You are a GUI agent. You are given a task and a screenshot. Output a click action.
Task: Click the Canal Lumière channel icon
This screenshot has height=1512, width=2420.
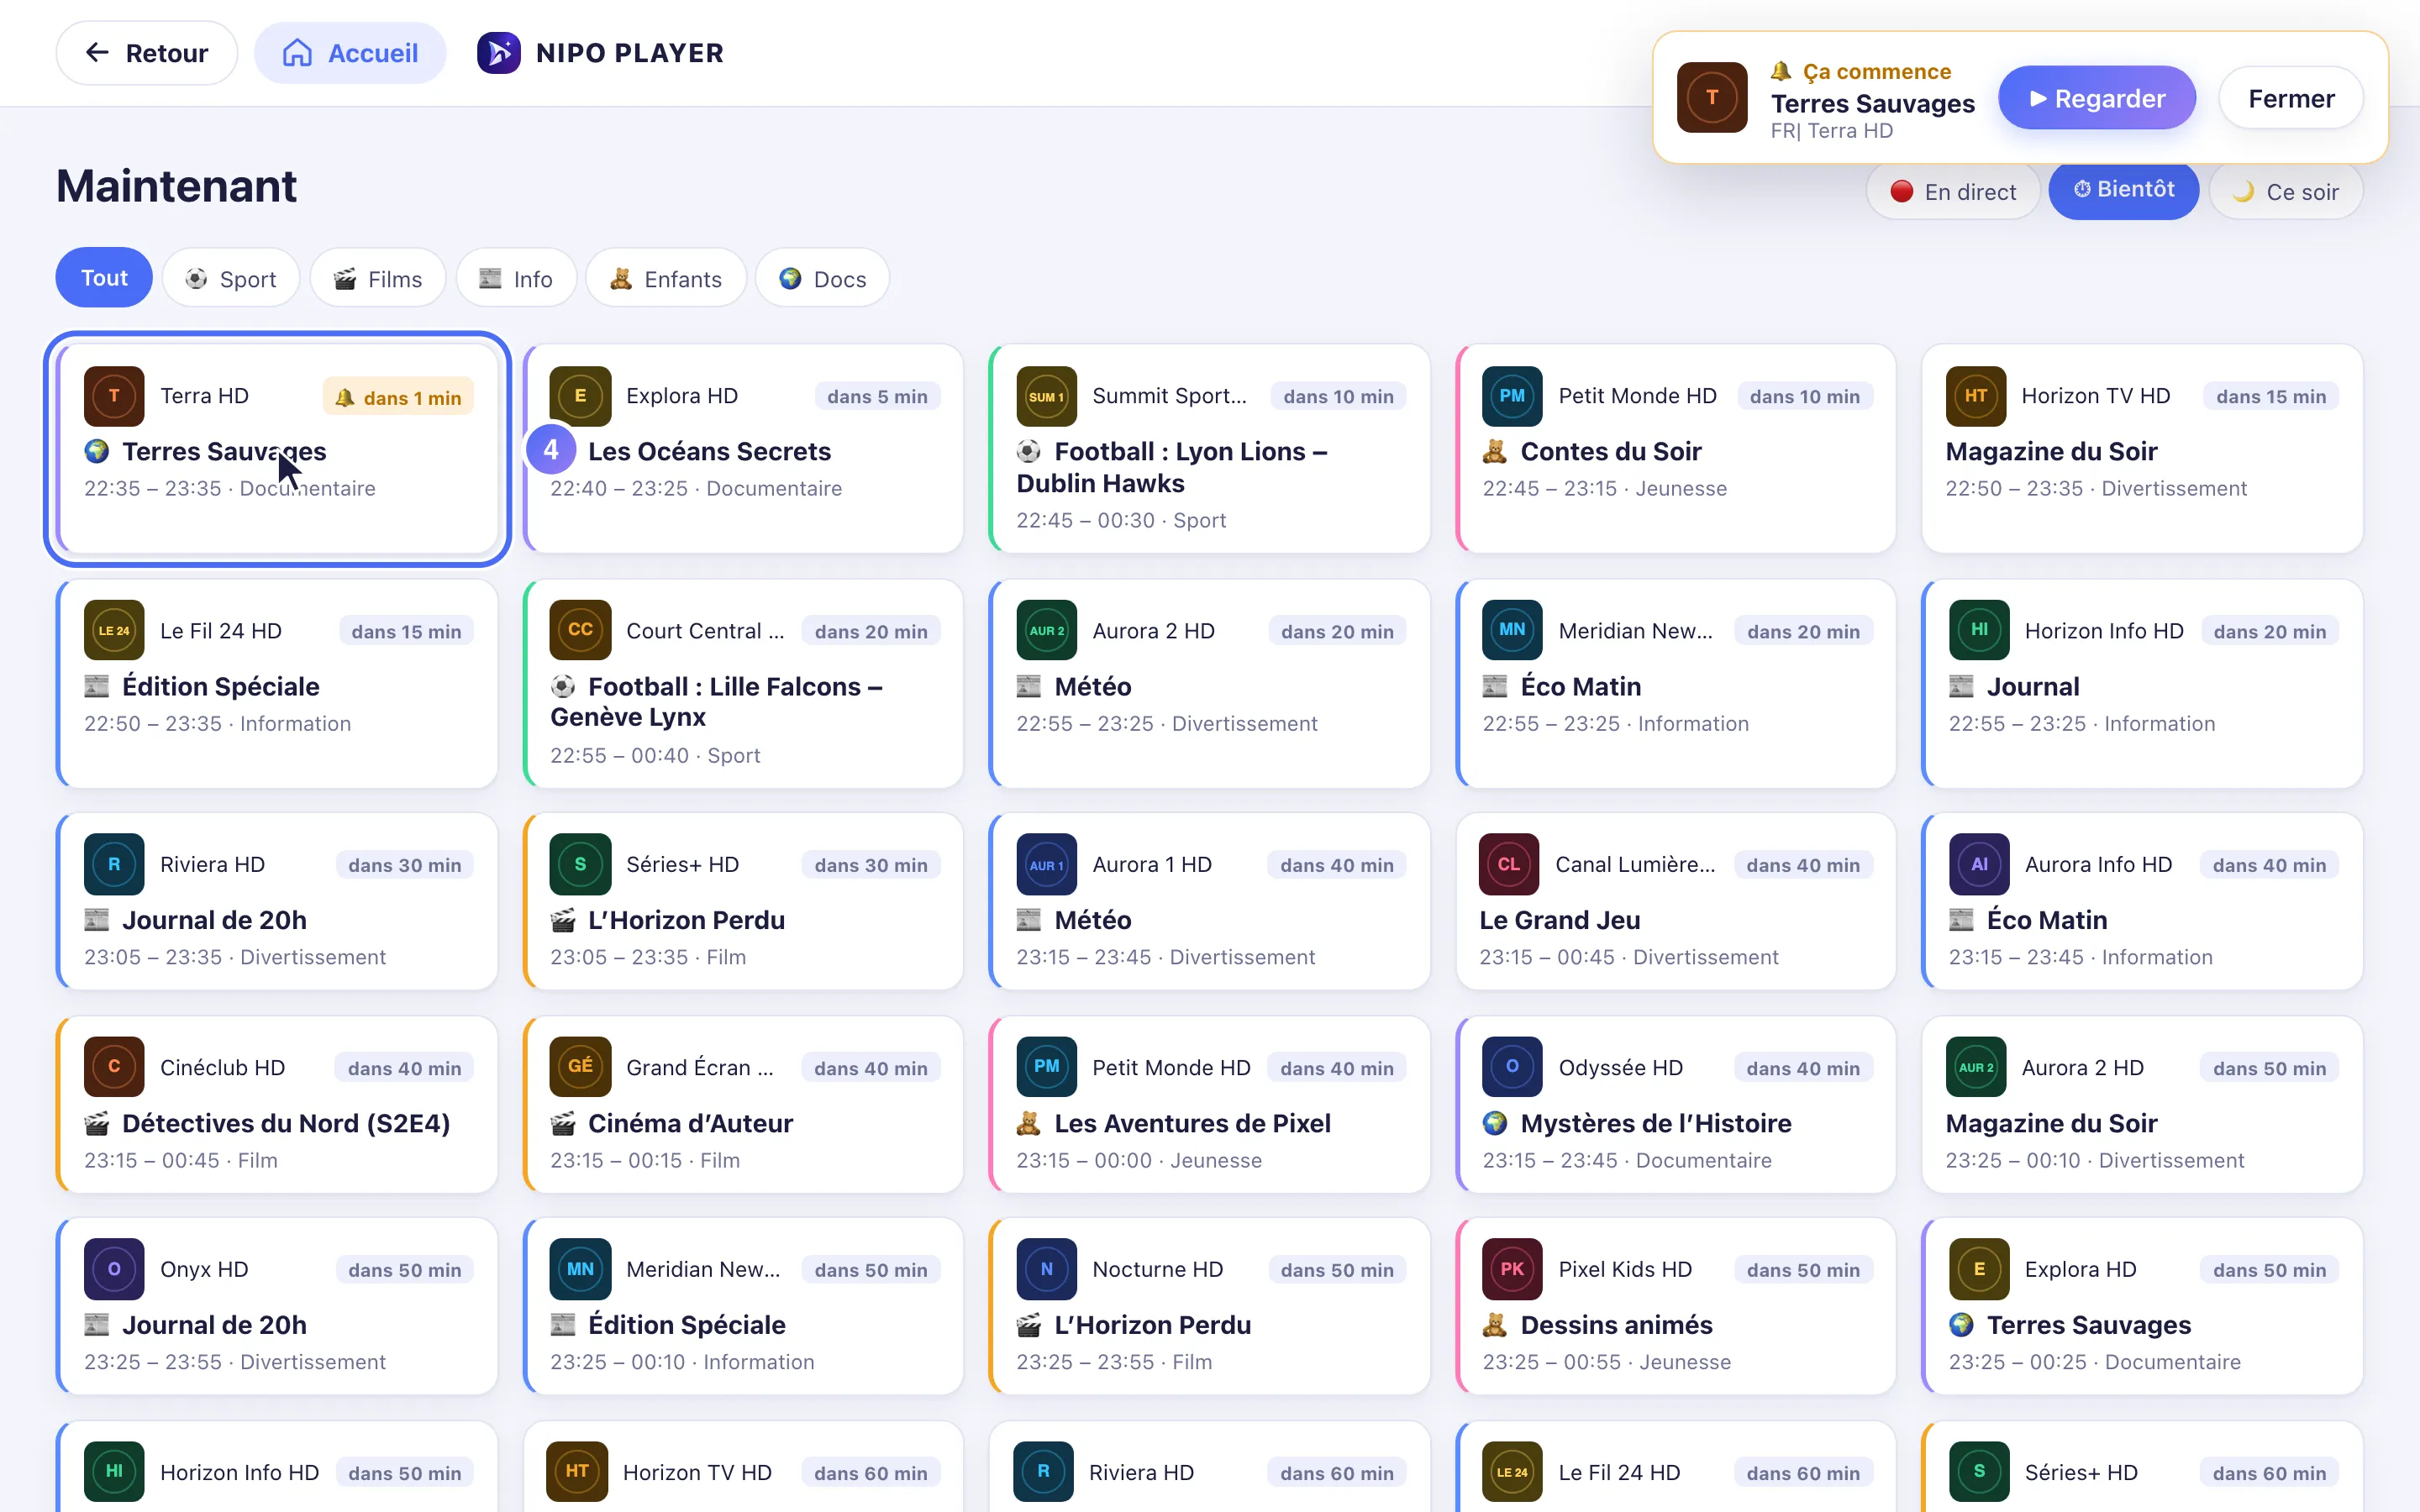(x=1509, y=864)
